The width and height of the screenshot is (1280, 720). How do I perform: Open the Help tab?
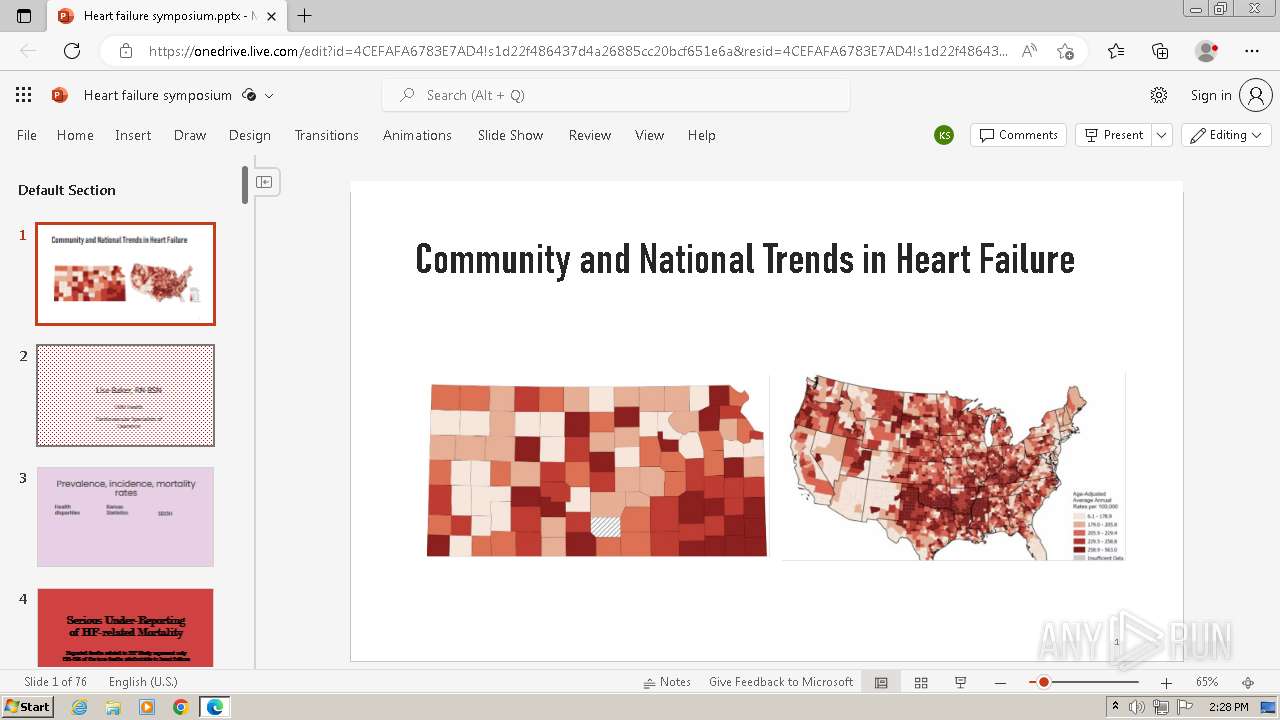tap(702, 135)
